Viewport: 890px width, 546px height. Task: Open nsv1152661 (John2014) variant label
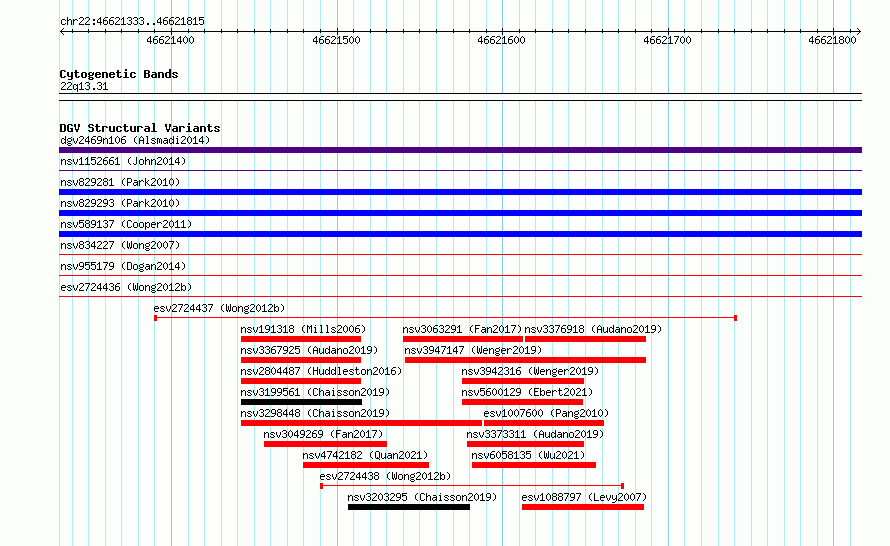[x=123, y=161]
